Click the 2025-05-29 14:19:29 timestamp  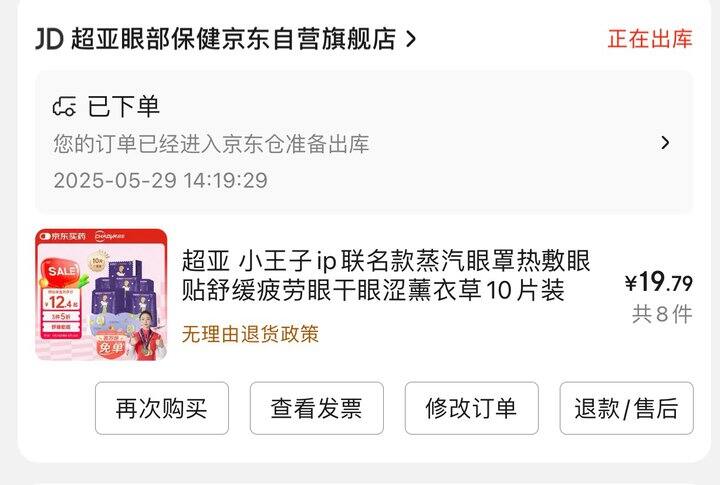(161, 180)
